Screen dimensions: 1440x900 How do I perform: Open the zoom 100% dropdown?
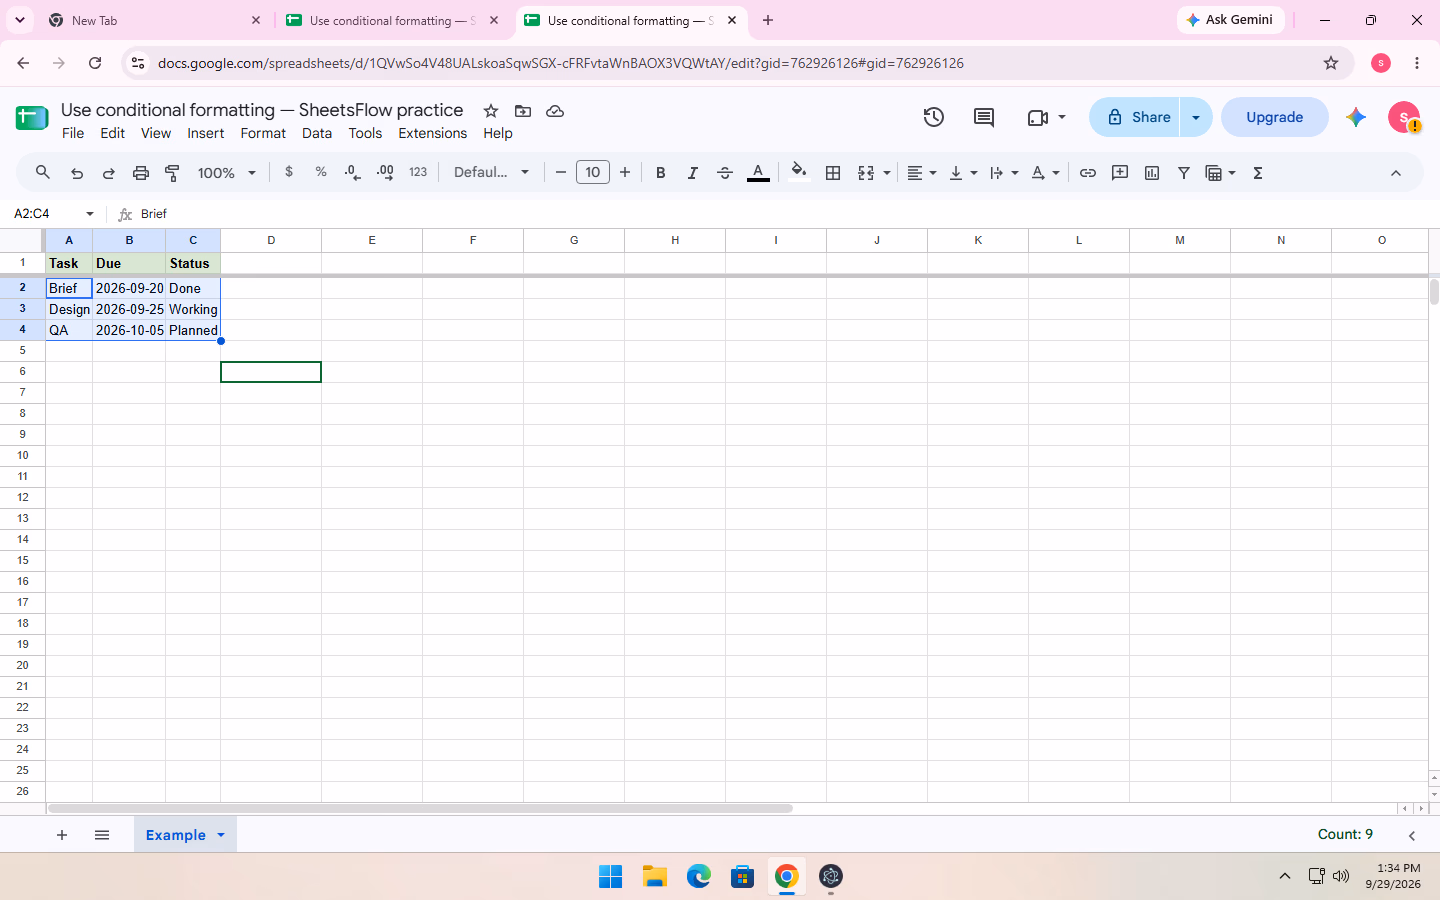pos(227,173)
